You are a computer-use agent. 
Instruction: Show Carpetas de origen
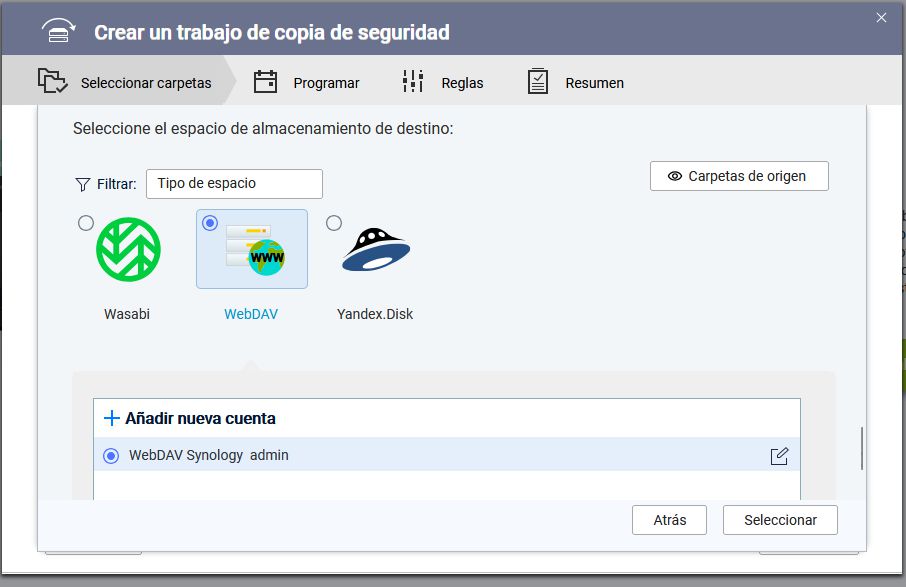coord(739,176)
